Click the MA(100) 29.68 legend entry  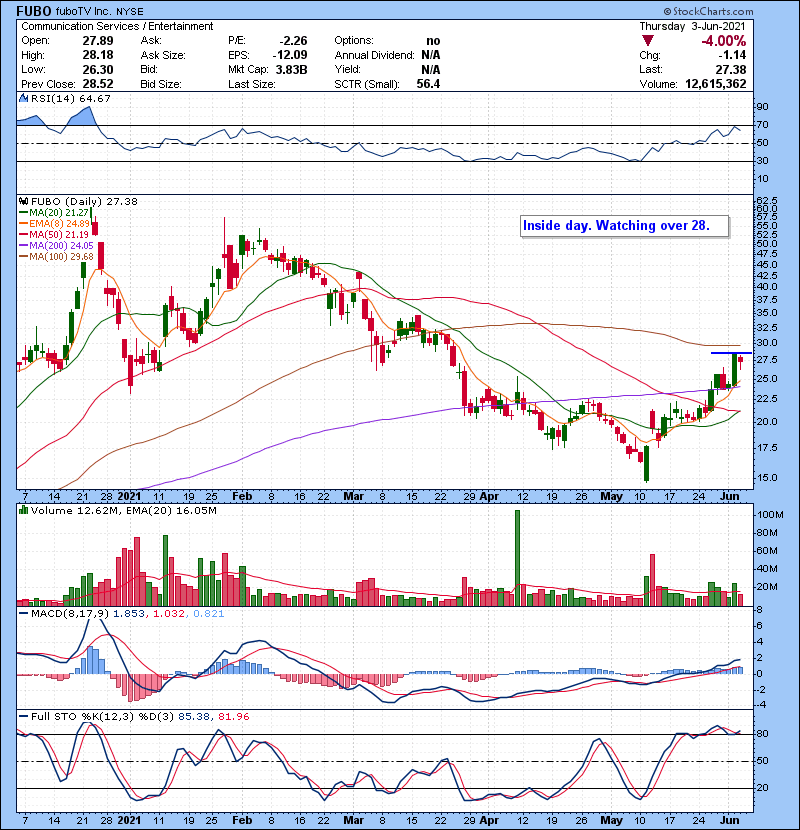coord(56,257)
